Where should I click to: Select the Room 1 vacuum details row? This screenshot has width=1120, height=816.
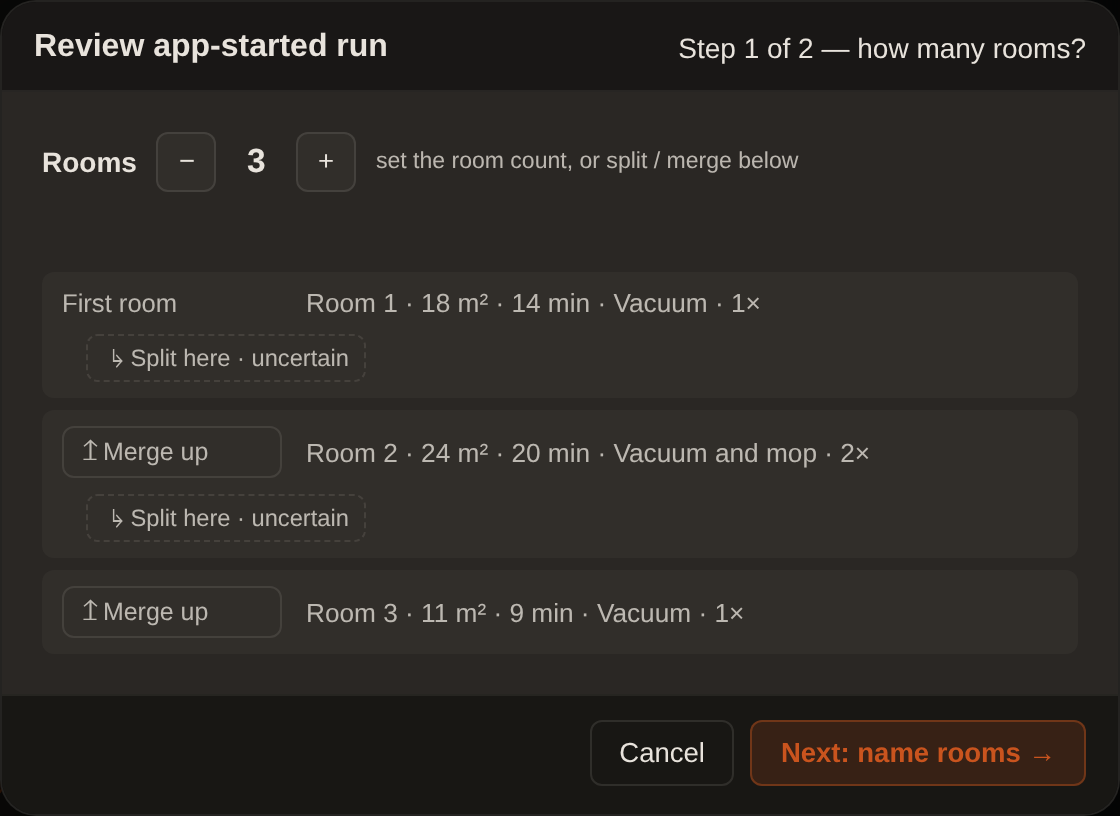tap(533, 304)
